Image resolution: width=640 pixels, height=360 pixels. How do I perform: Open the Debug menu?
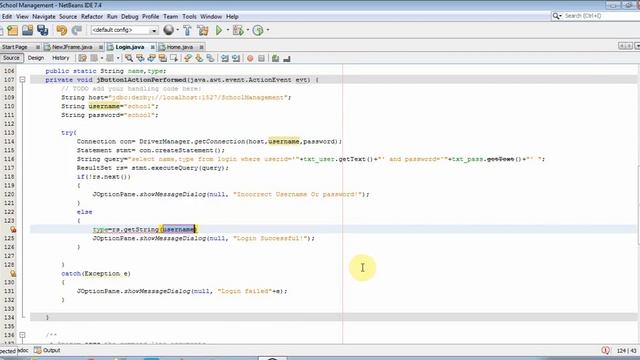(x=129, y=17)
